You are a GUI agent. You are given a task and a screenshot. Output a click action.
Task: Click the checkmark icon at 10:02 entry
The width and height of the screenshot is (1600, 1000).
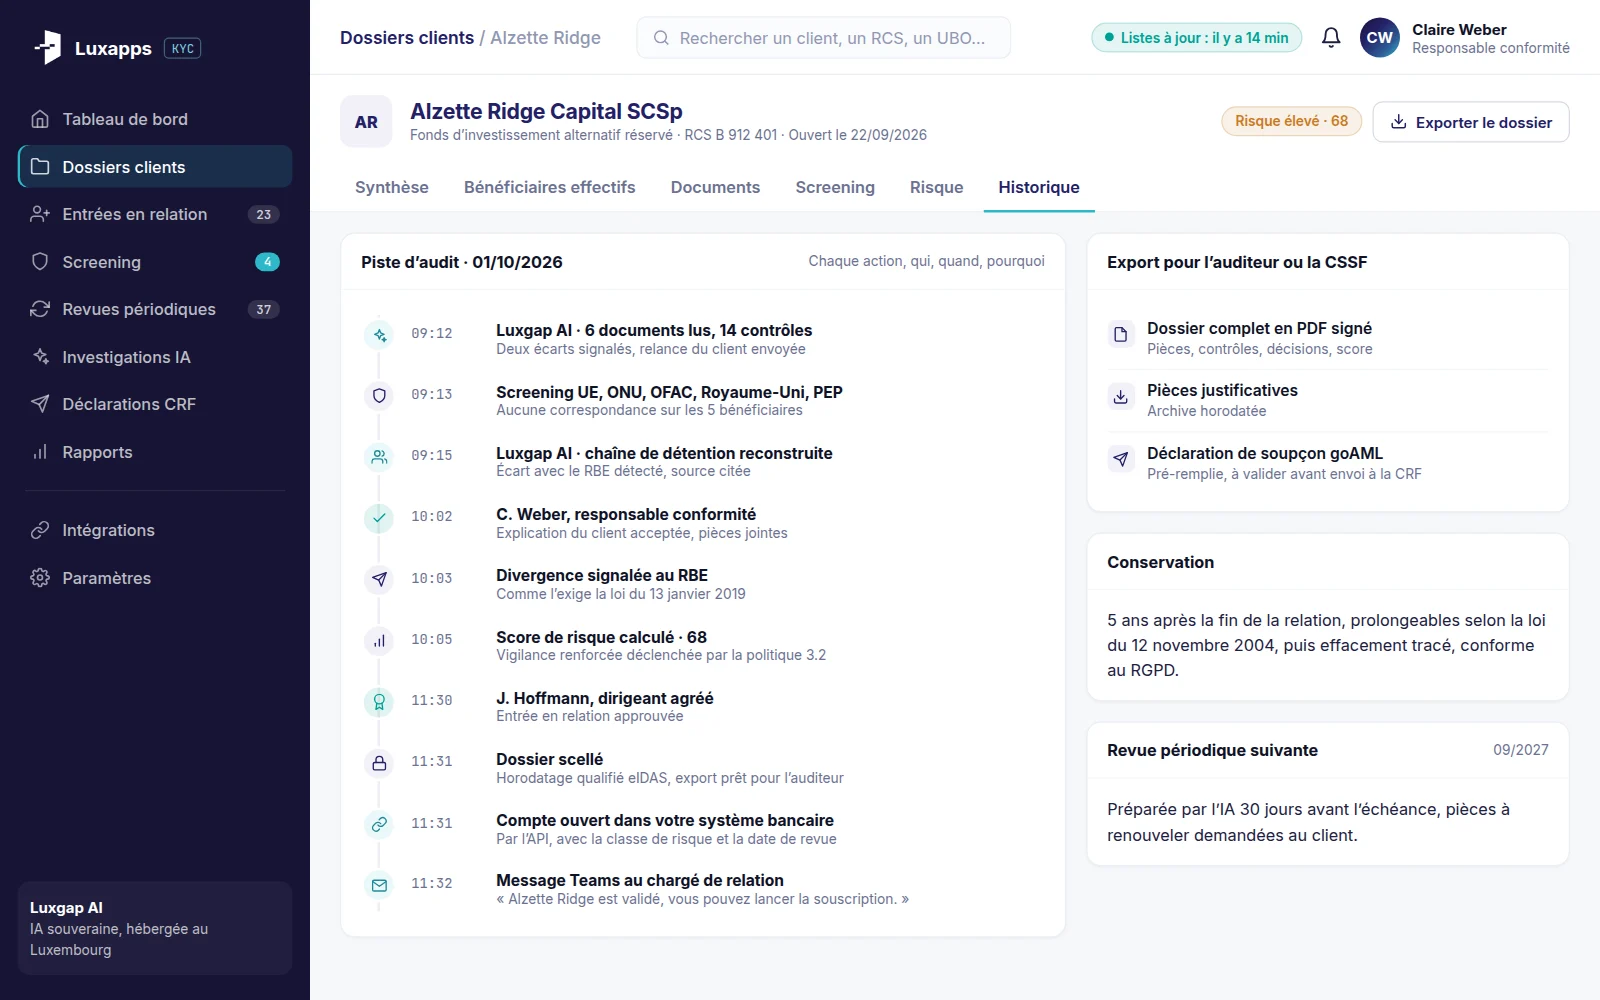pyautogui.click(x=379, y=518)
